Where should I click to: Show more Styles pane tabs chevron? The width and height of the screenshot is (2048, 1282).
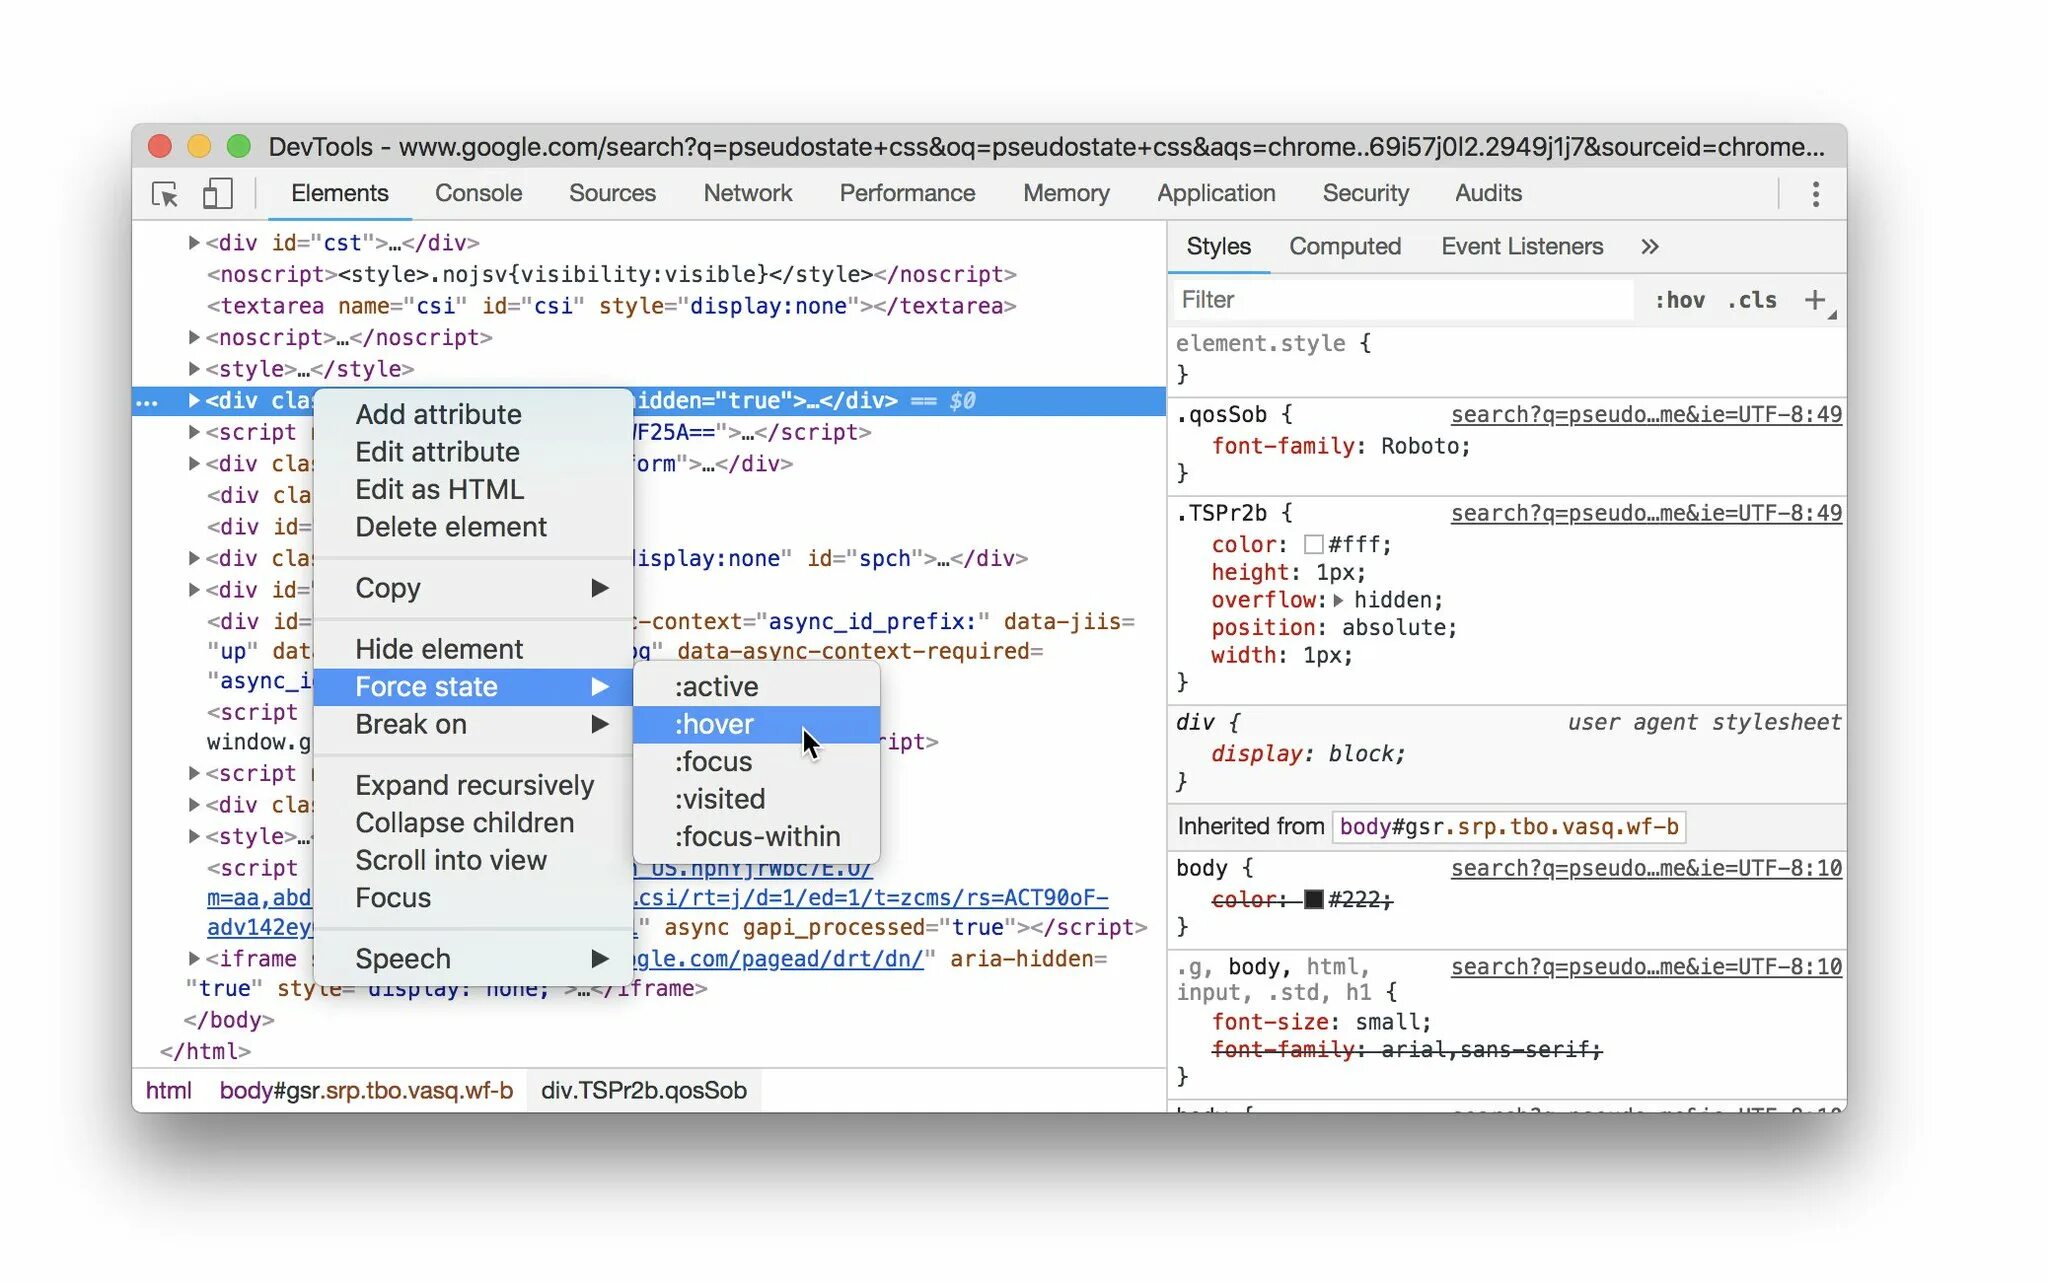click(x=1649, y=246)
